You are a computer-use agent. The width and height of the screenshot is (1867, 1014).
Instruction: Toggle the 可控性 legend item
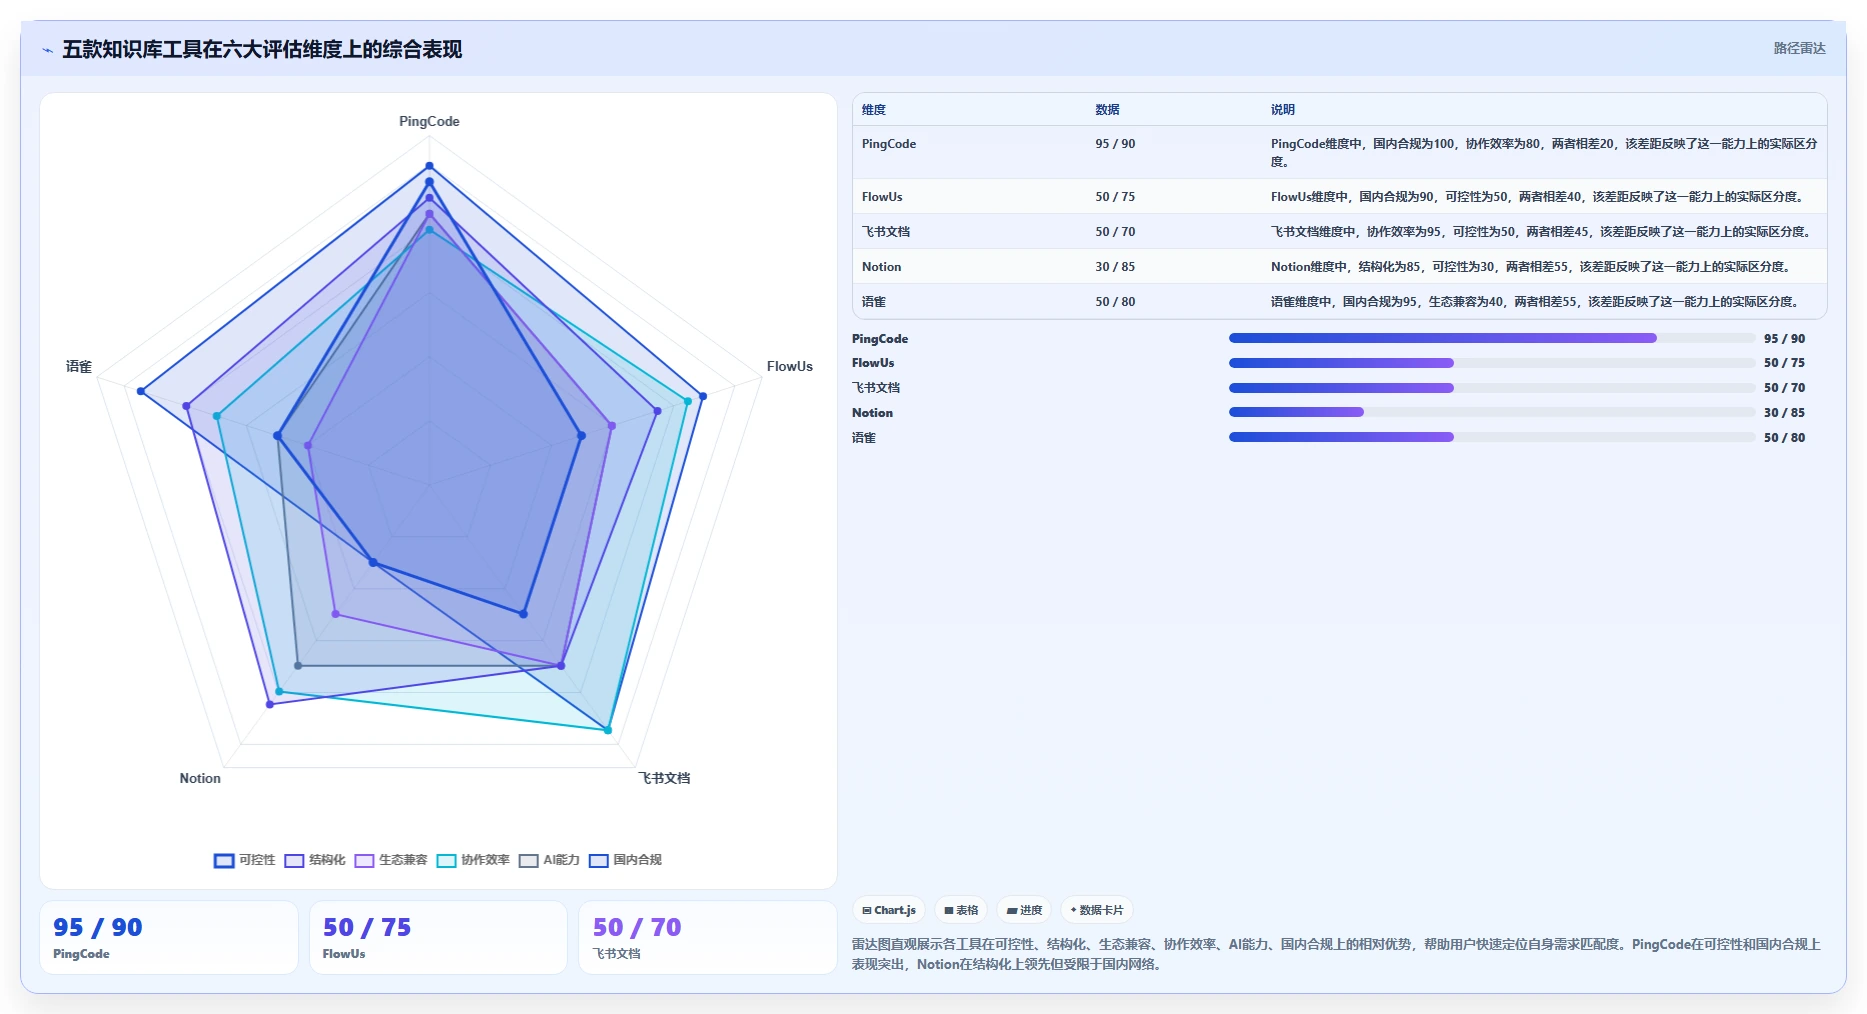(x=244, y=860)
